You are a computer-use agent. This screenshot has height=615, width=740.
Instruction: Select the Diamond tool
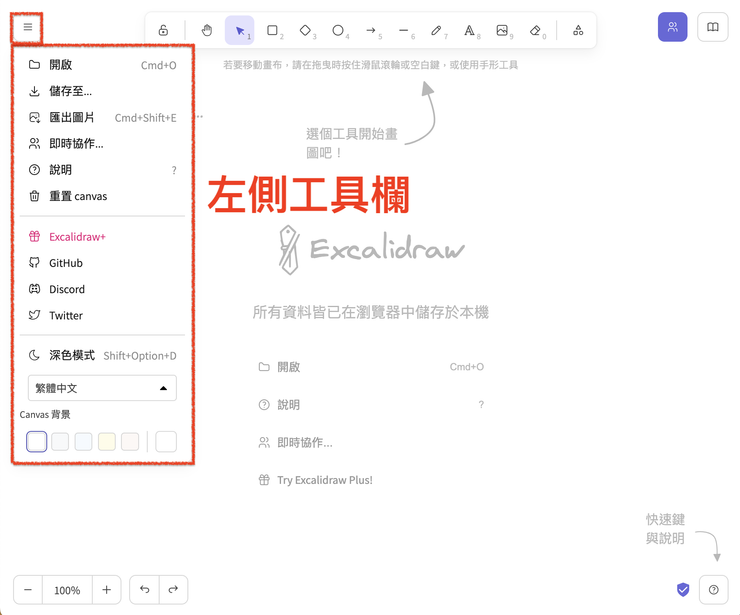[x=305, y=30]
